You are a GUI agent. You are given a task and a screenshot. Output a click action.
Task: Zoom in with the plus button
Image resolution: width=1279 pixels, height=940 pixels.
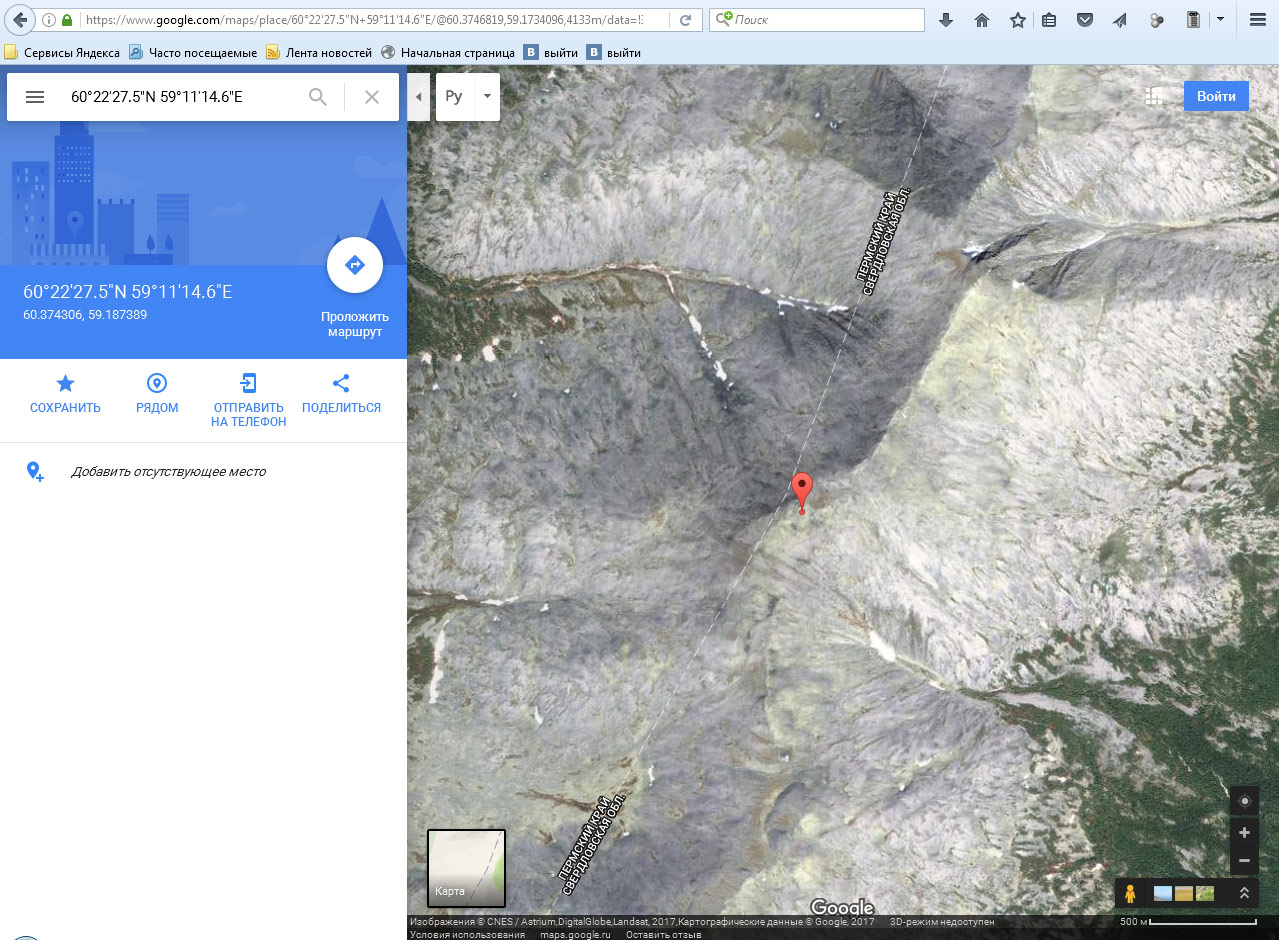[1244, 832]
